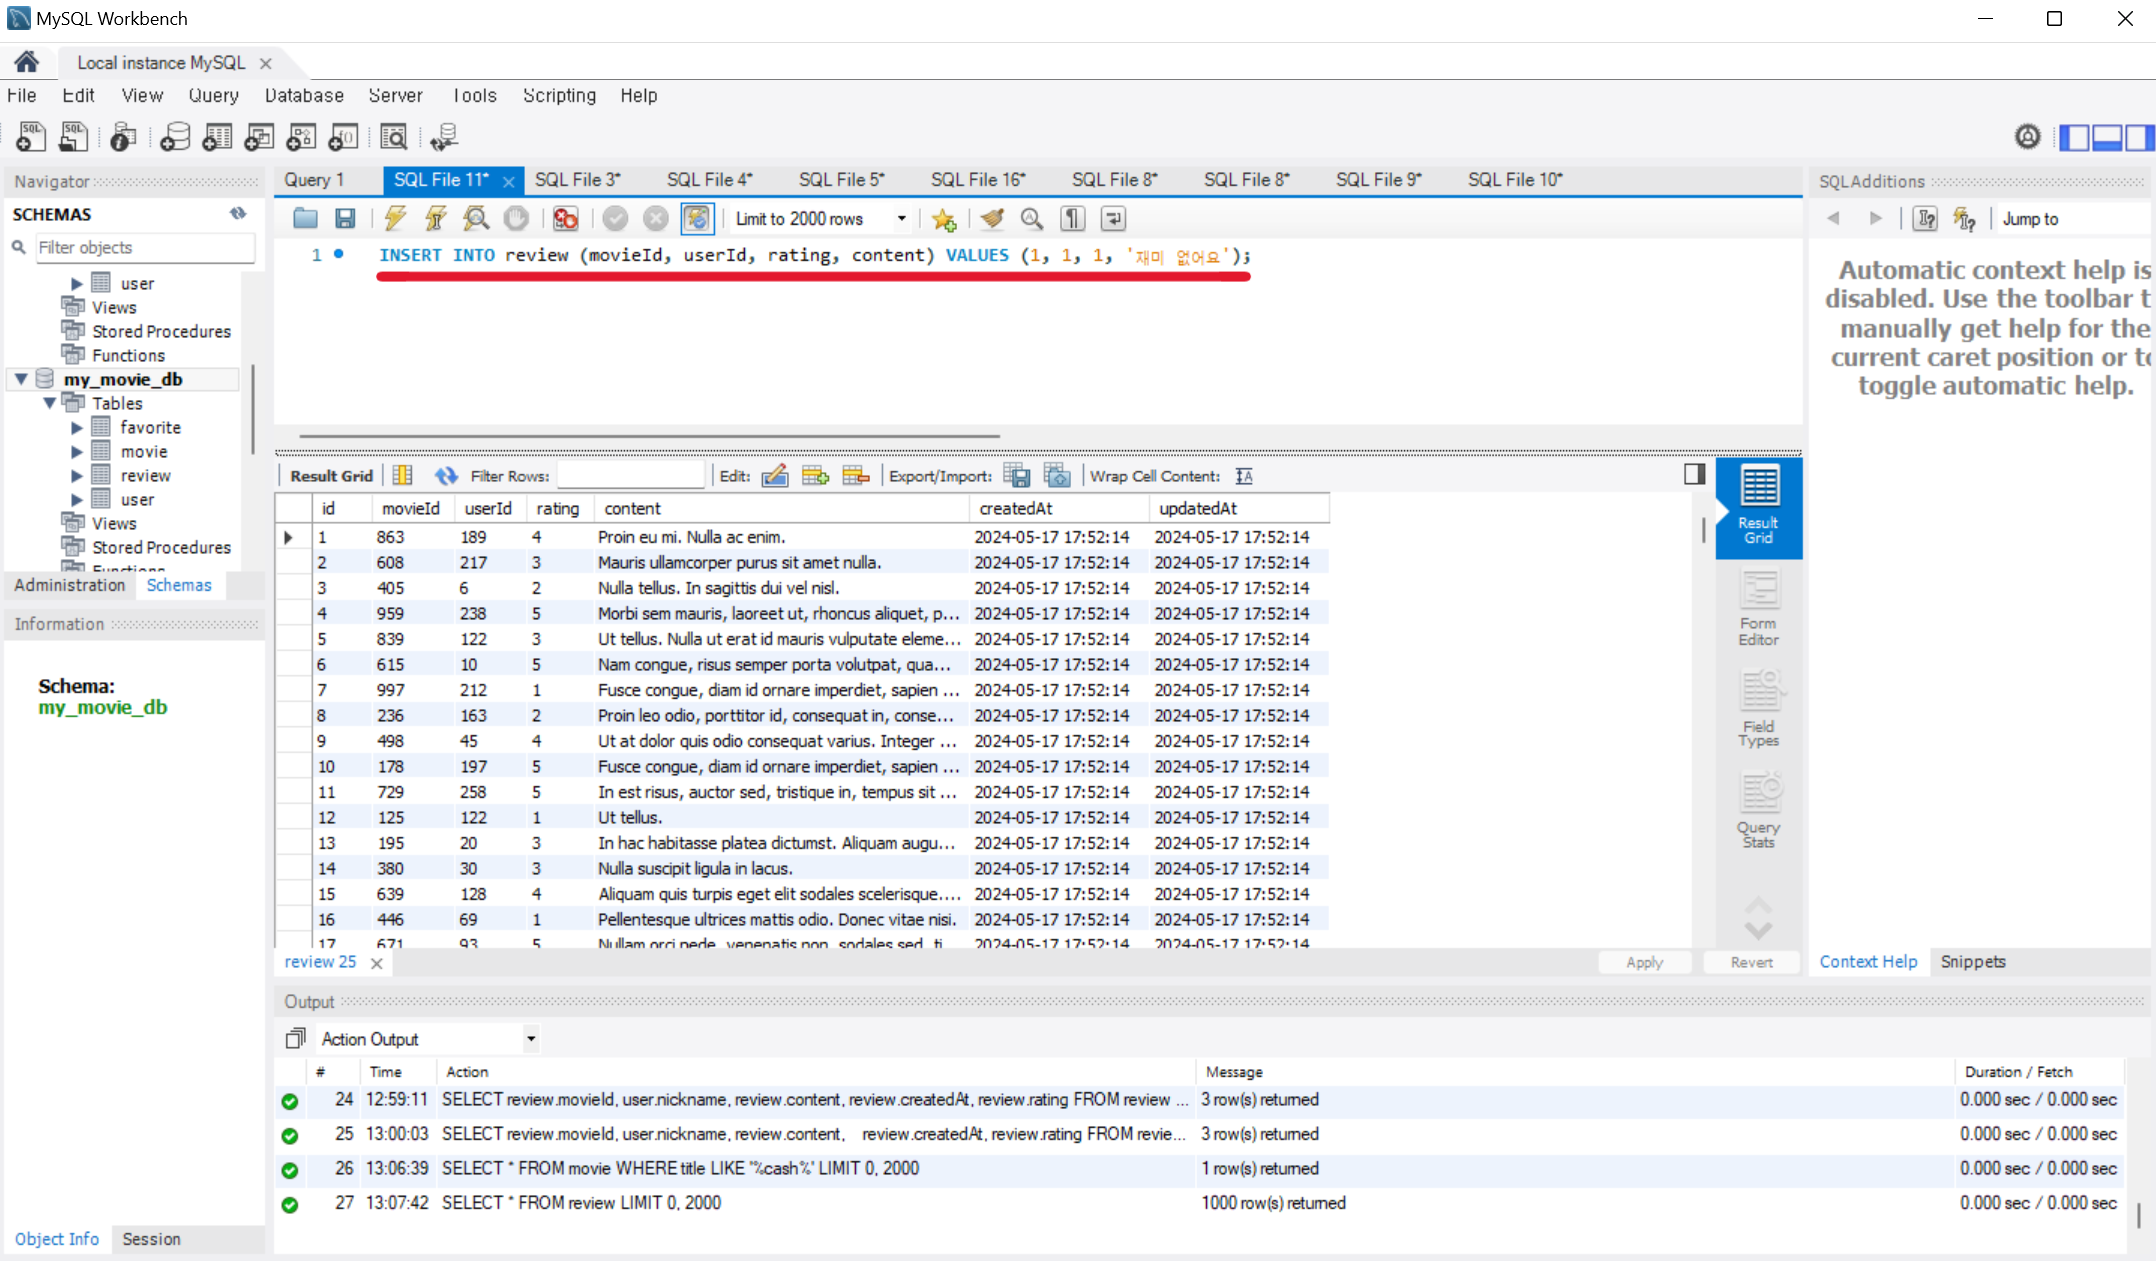This screenshot has height=1261, width=2156.
Task: Open the Query menu
Action: [213, 95]
